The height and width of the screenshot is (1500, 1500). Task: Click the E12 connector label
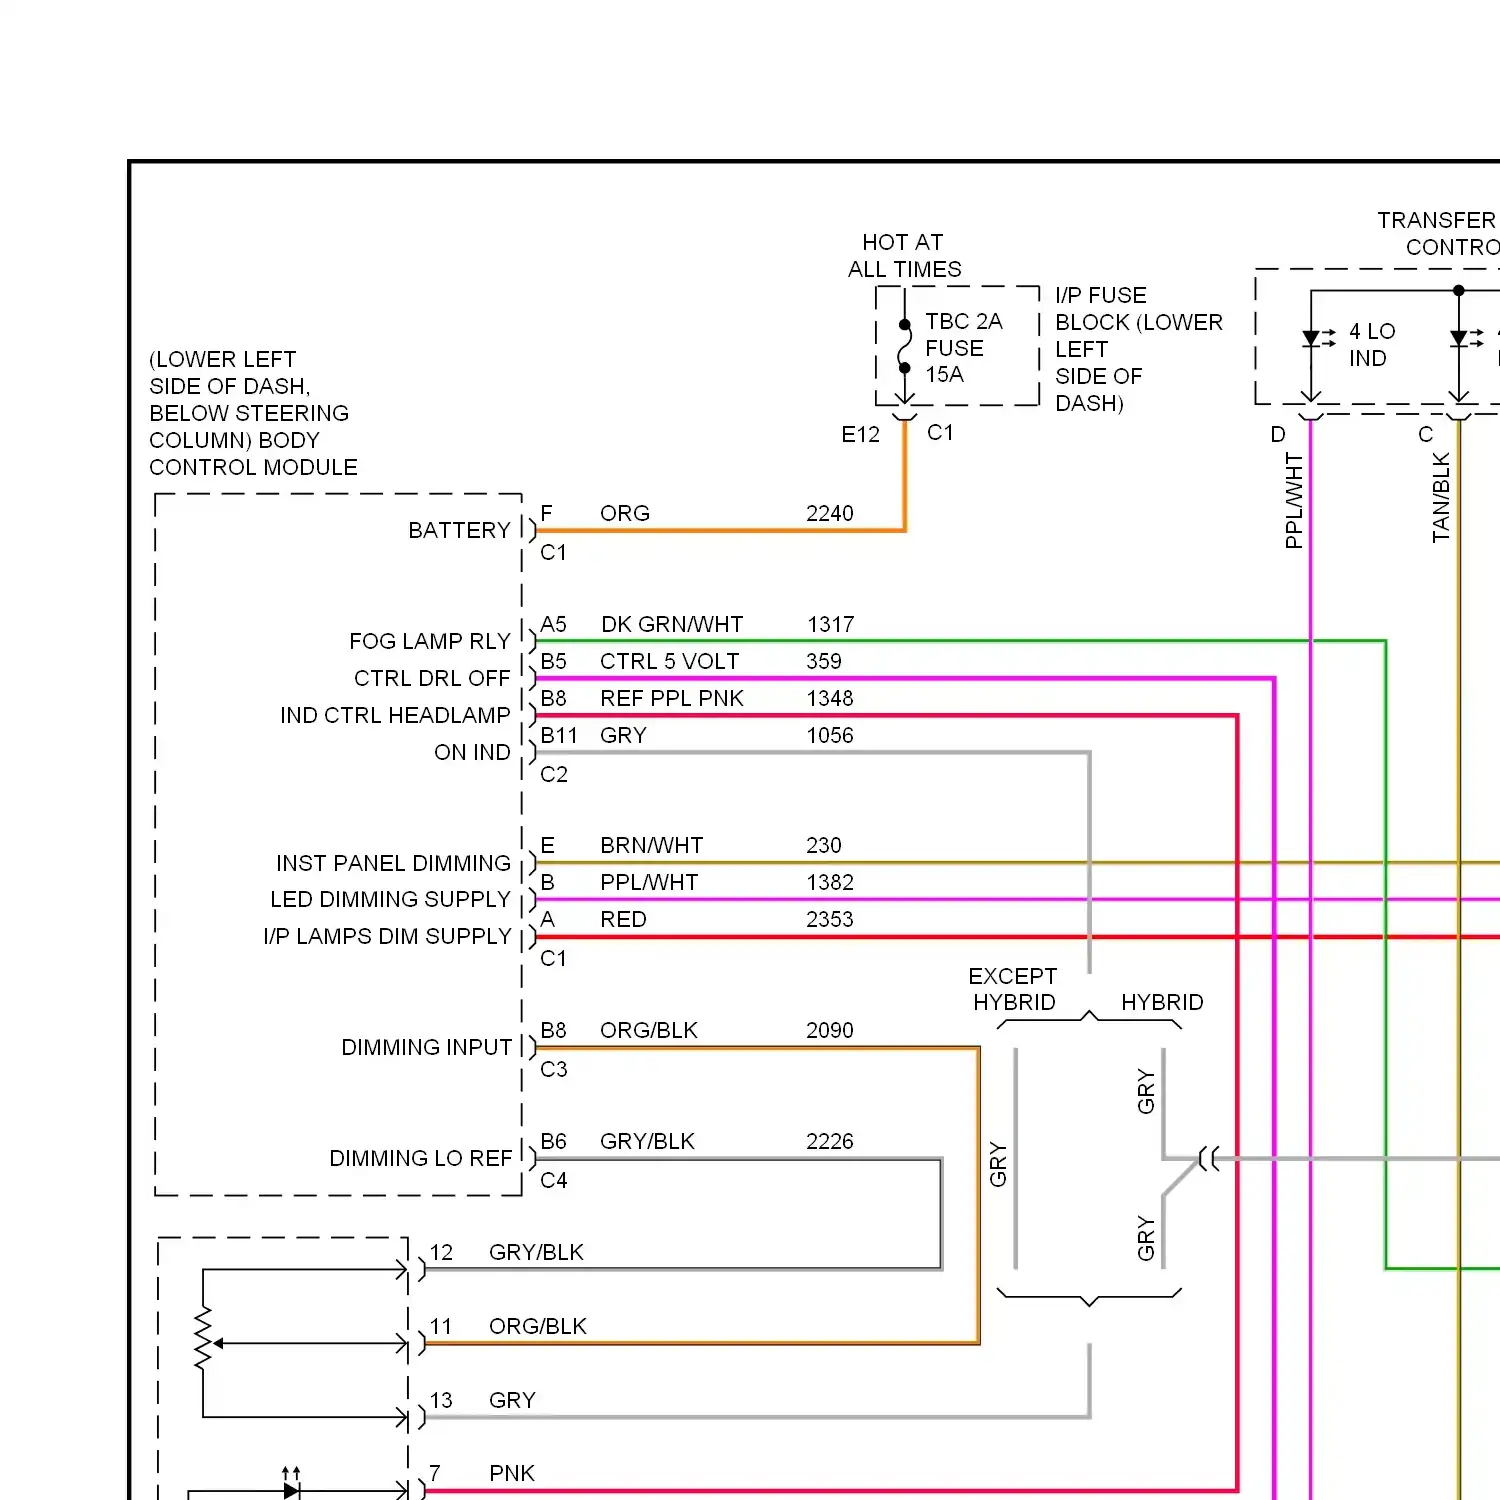click(x=860, y=434)
